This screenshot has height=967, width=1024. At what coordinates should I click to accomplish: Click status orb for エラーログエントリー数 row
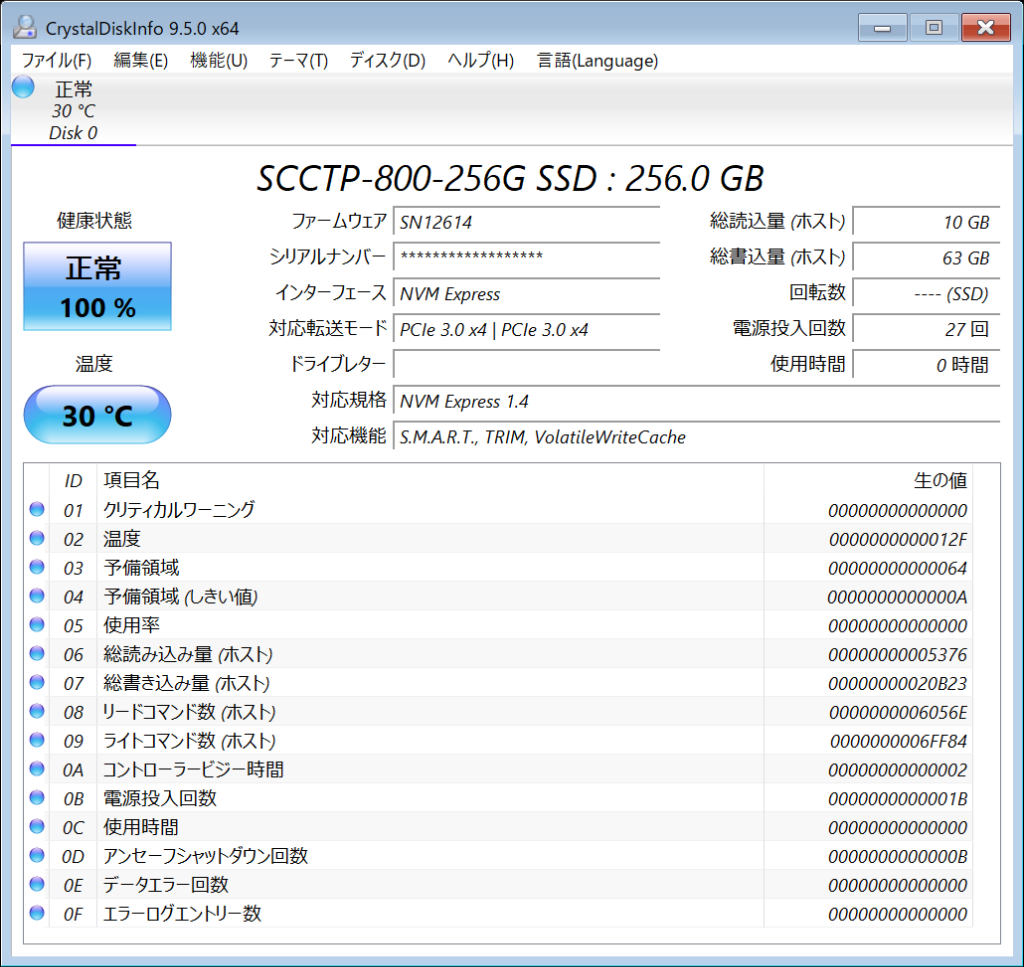click(x=37, y=913)
